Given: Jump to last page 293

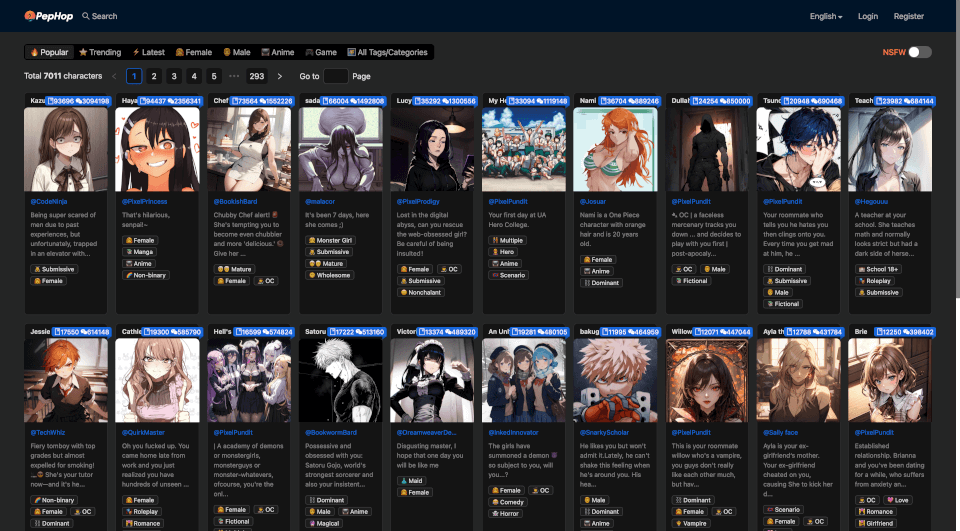Looking at the screenshot, I should 257,76.
